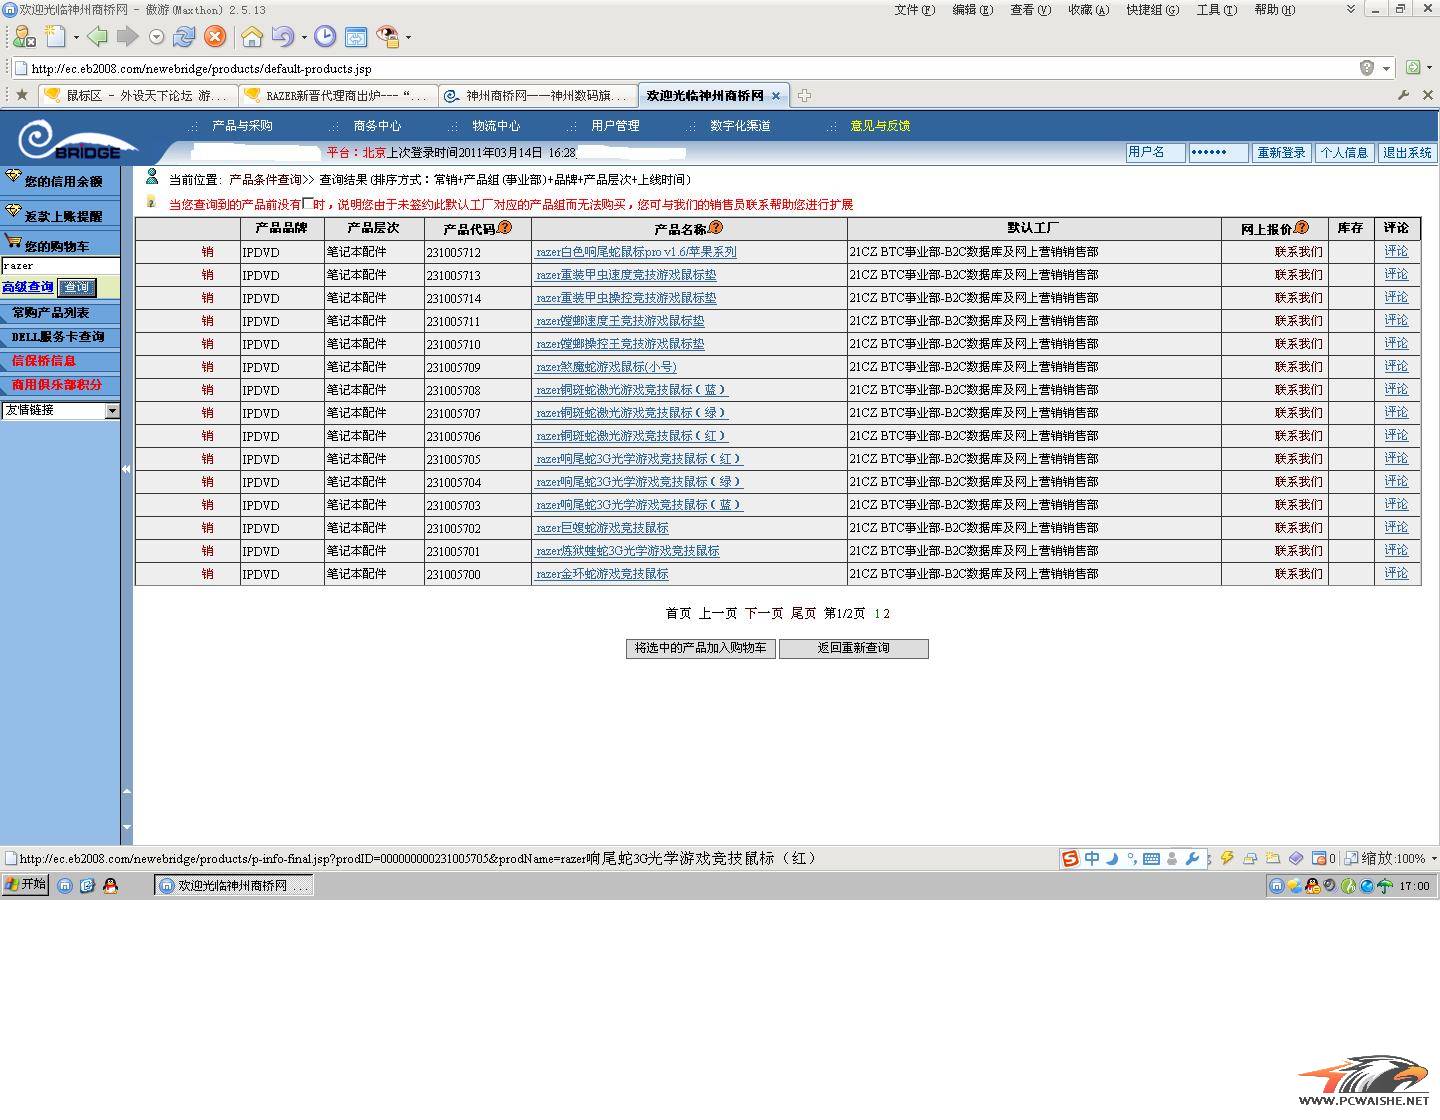
Task: Open 常购产品列表 in the sidebar
Action: [51, 313]
